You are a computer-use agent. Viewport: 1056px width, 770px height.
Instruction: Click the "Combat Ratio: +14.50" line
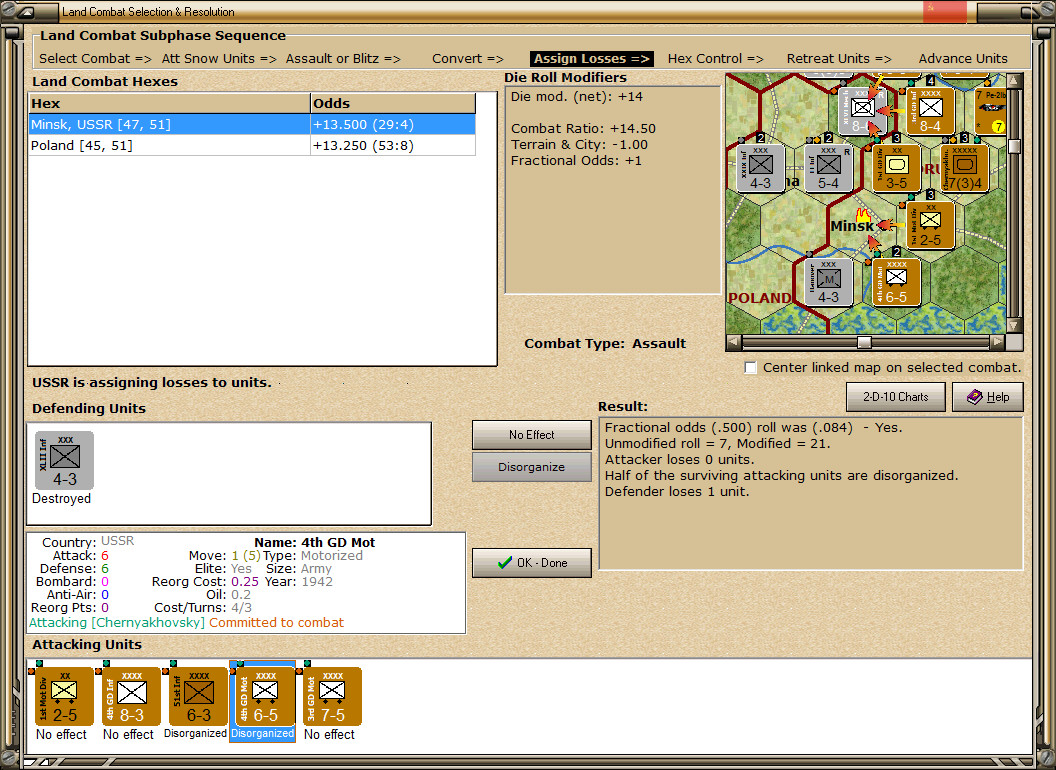tap(583, 129)
